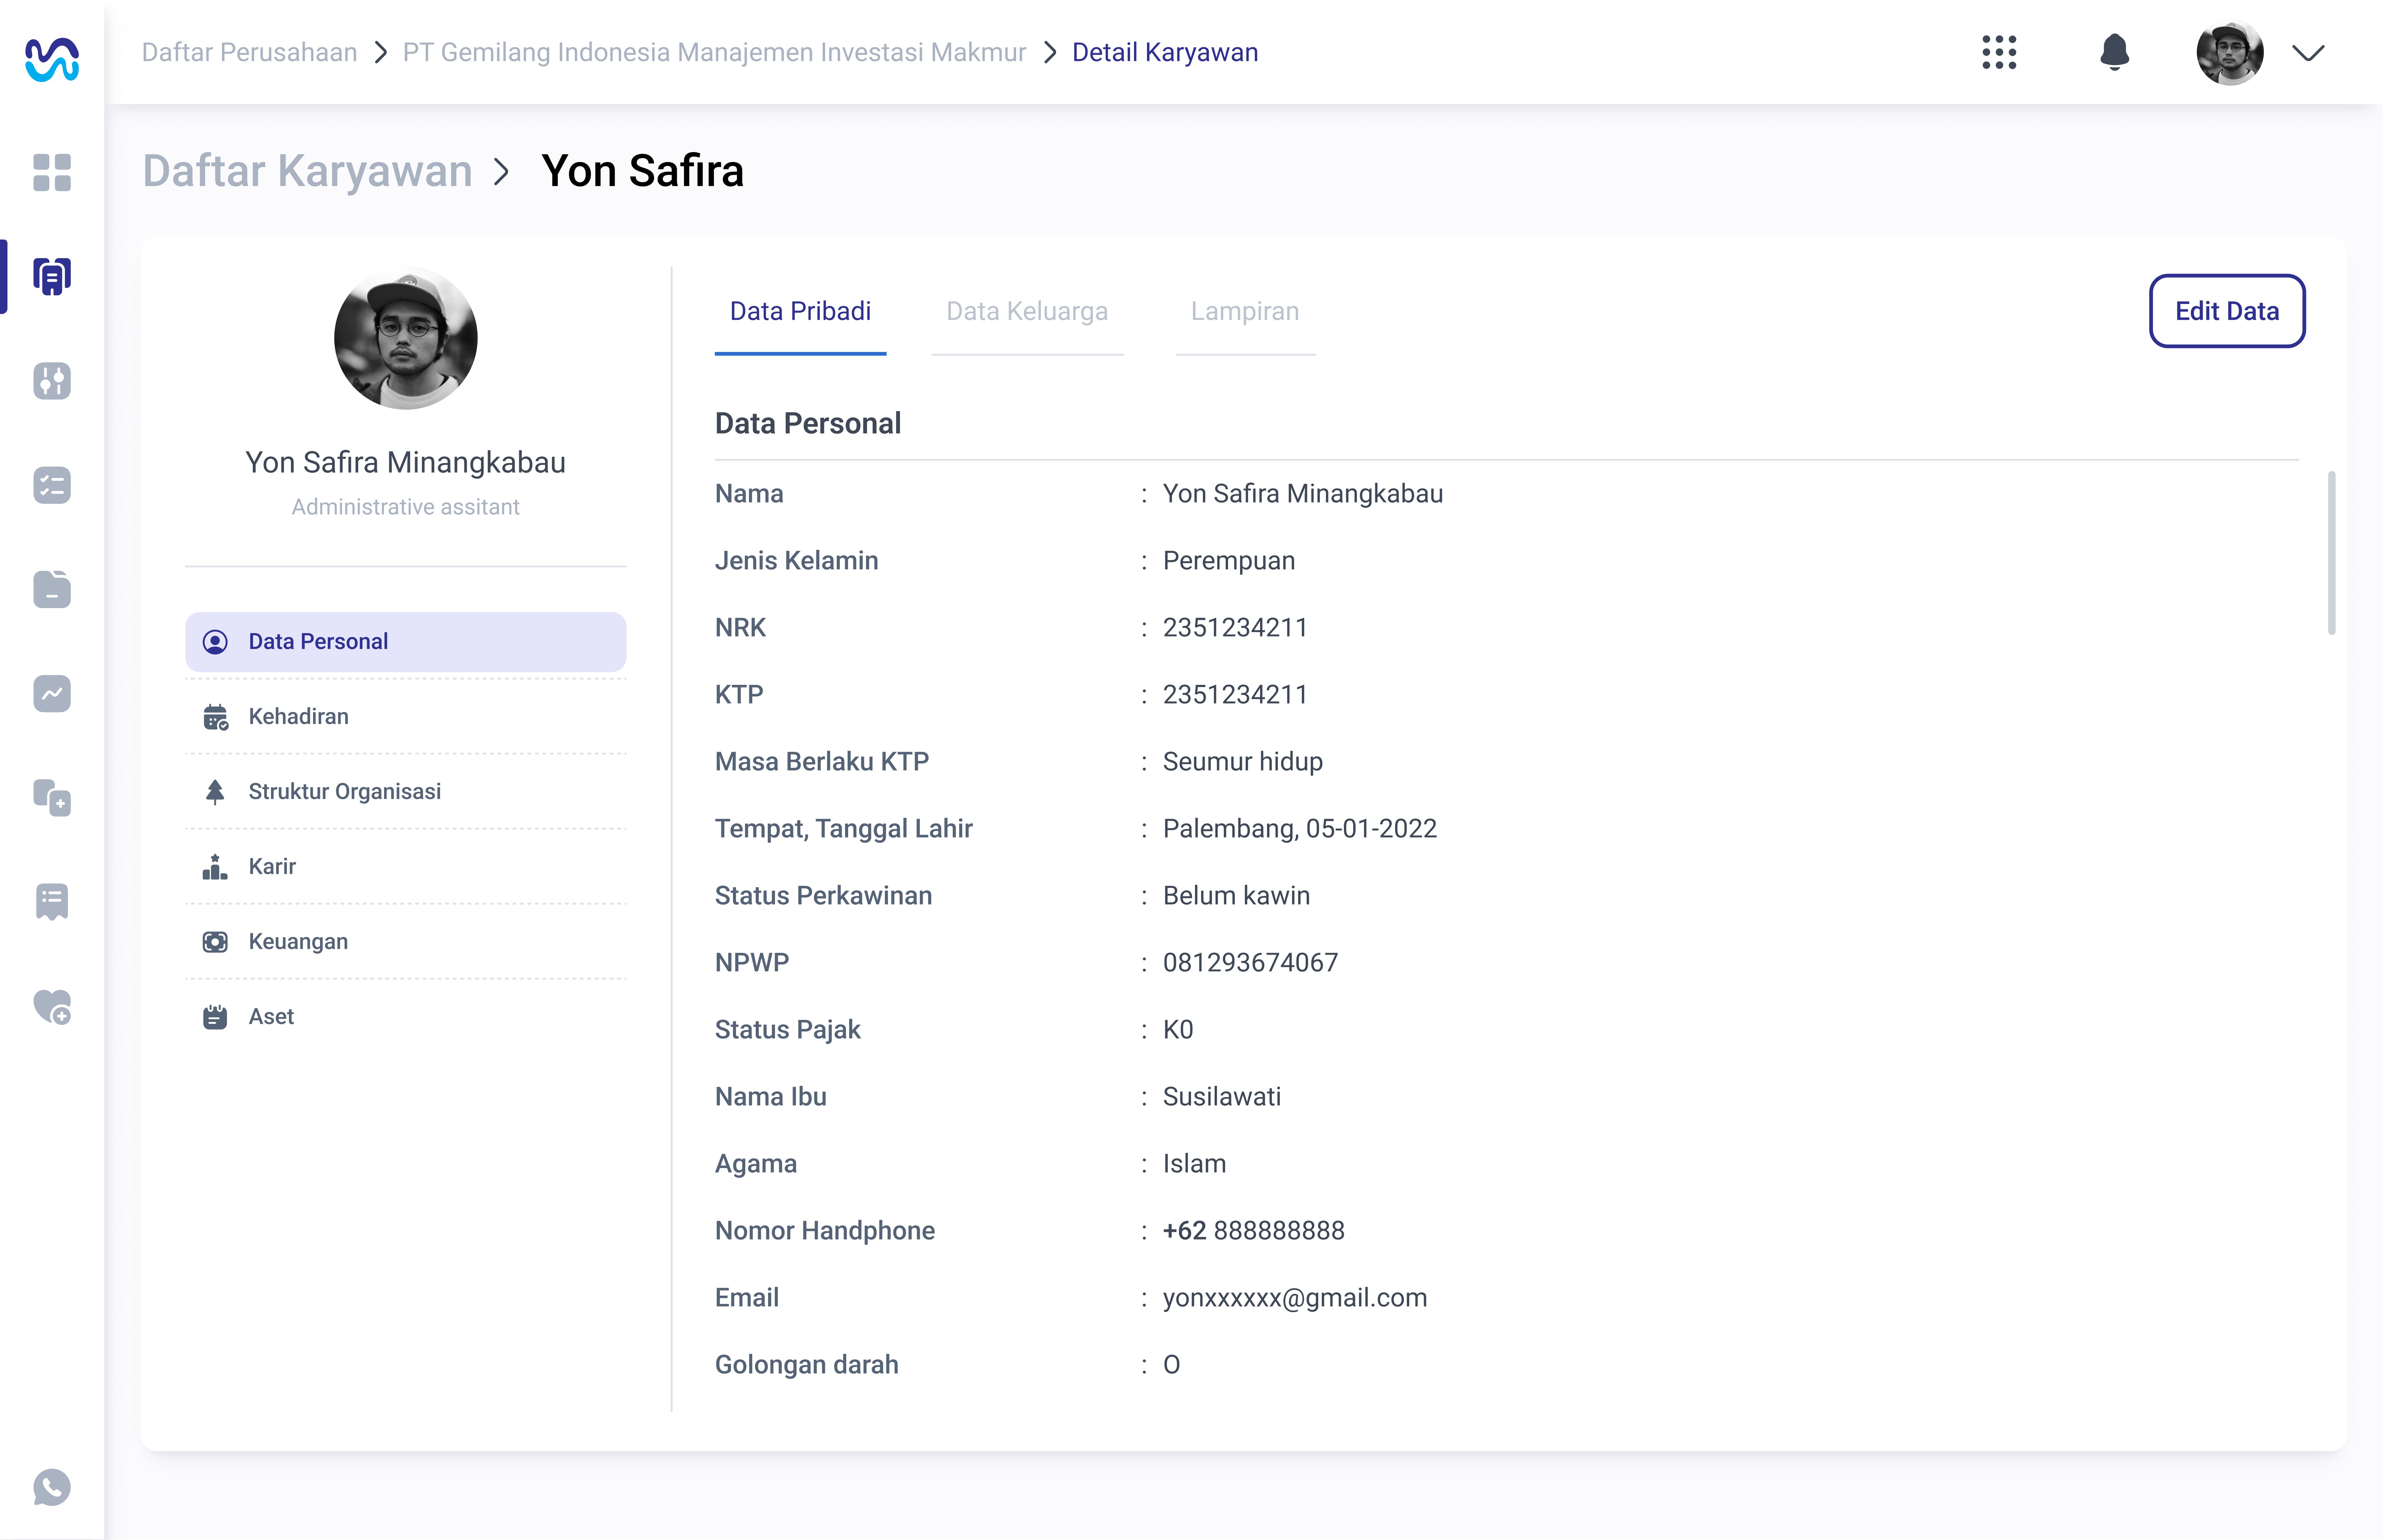Click the Data Personal section heading
The width and height of the screenshot is (2383, 1540).
(808, 424)
